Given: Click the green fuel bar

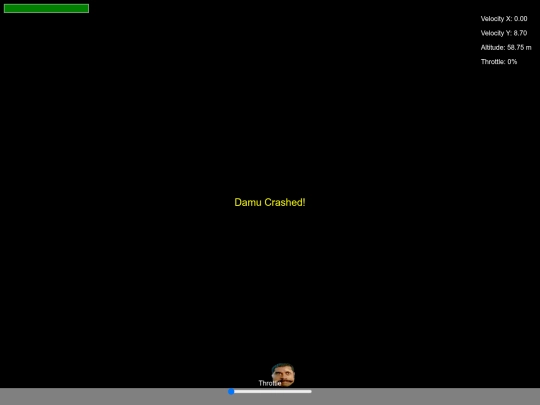Looking at the screenshot, I should pos(46,8).
